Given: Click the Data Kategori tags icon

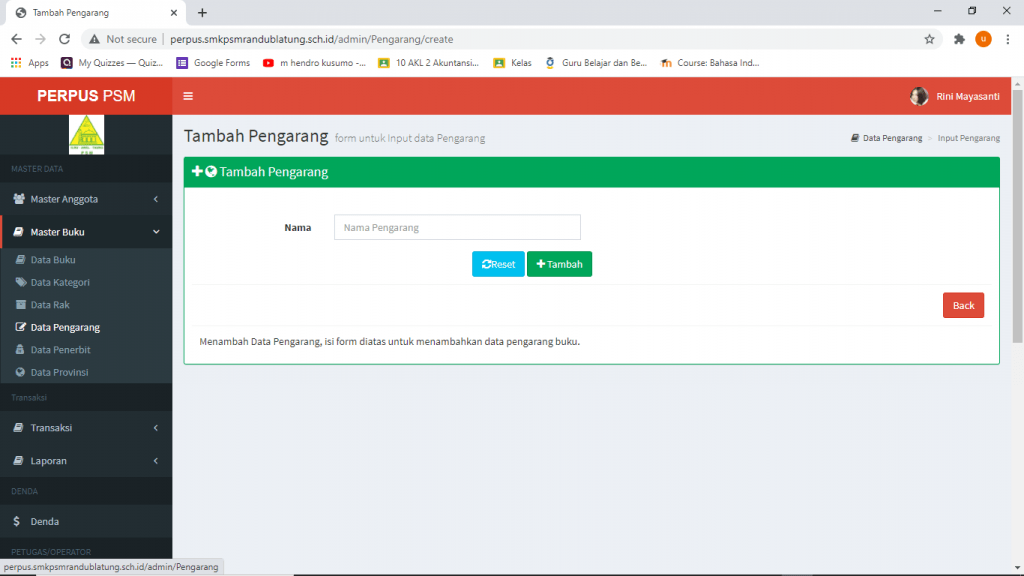Looking at the screenshot, I should click(21, 282).
